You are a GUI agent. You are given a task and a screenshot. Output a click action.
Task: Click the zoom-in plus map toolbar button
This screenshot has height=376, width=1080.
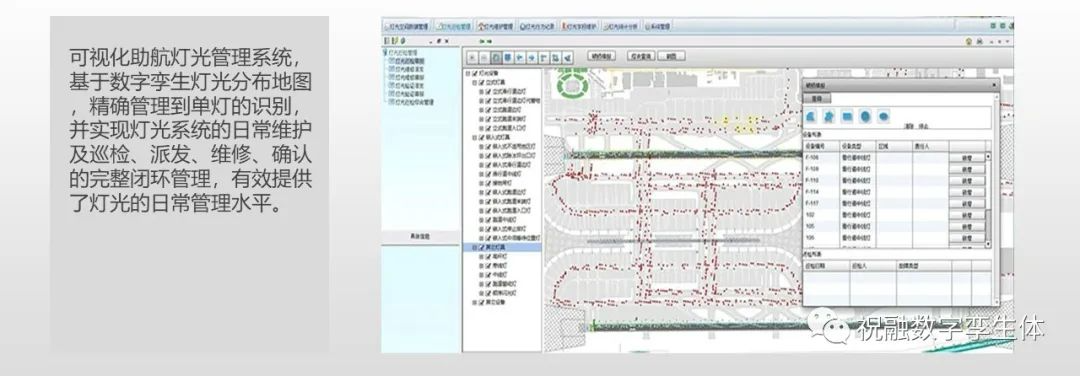[x=472, y=58]
